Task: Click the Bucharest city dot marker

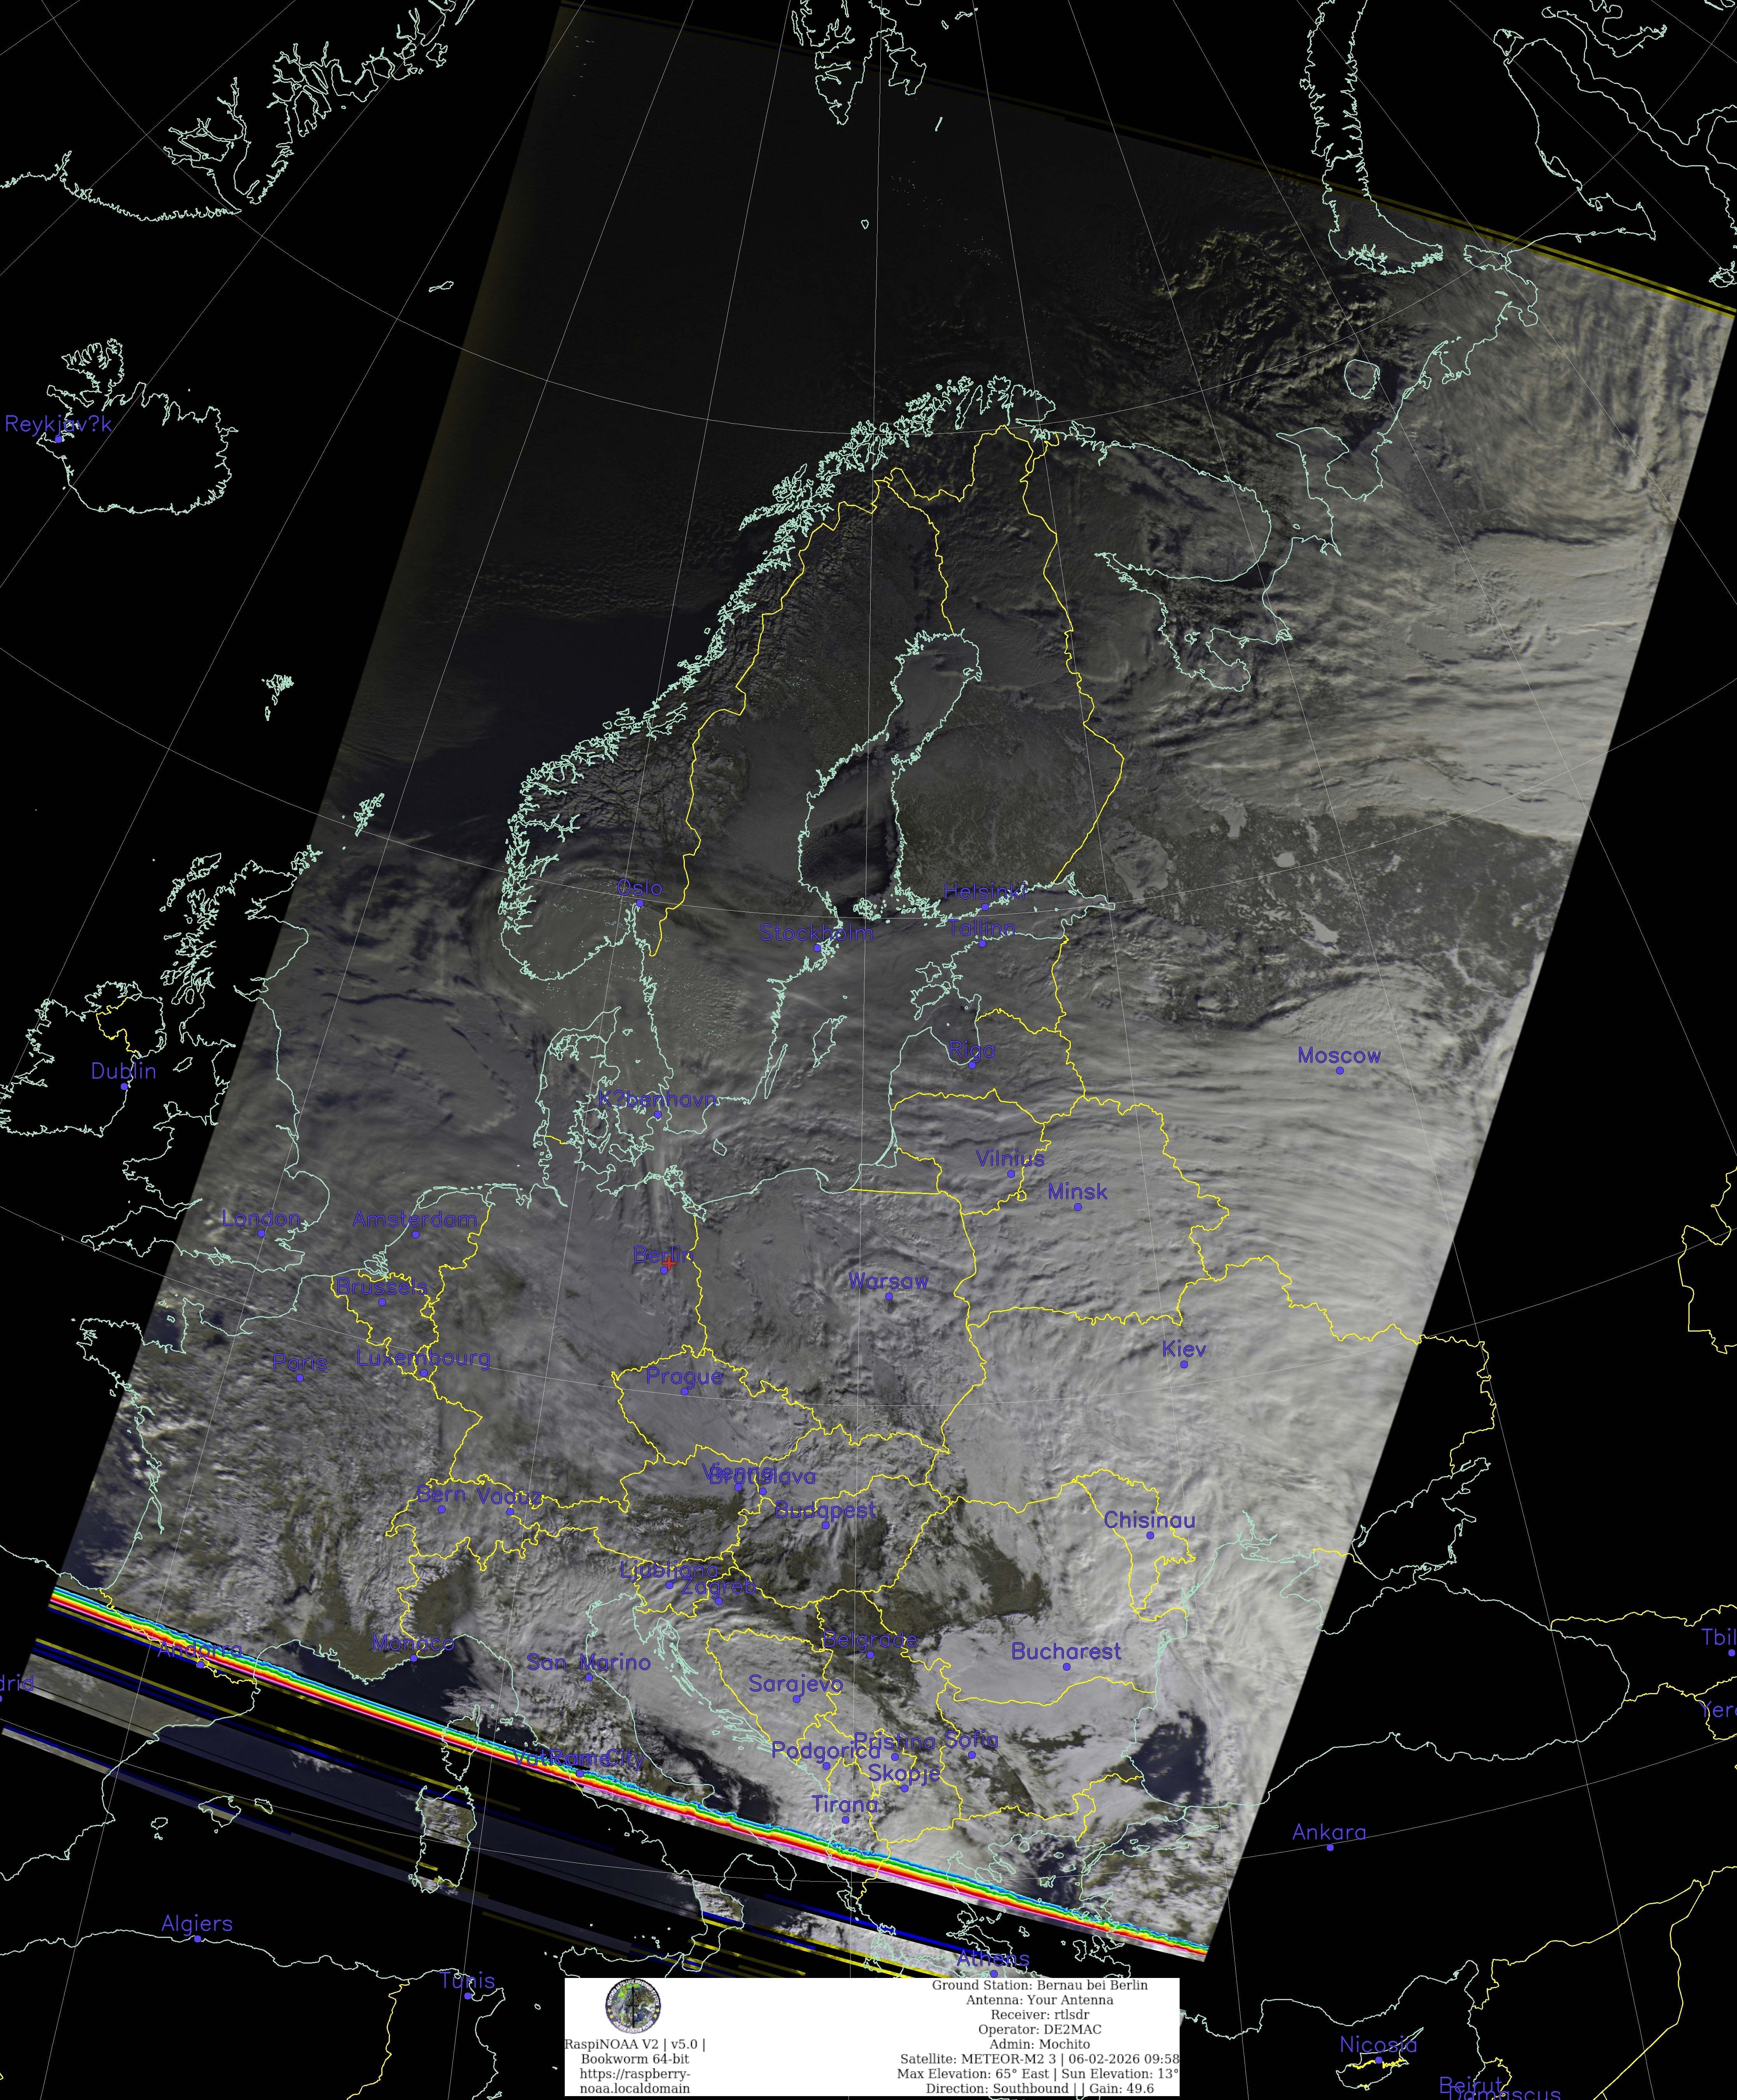Action: pos(1066,1667)
